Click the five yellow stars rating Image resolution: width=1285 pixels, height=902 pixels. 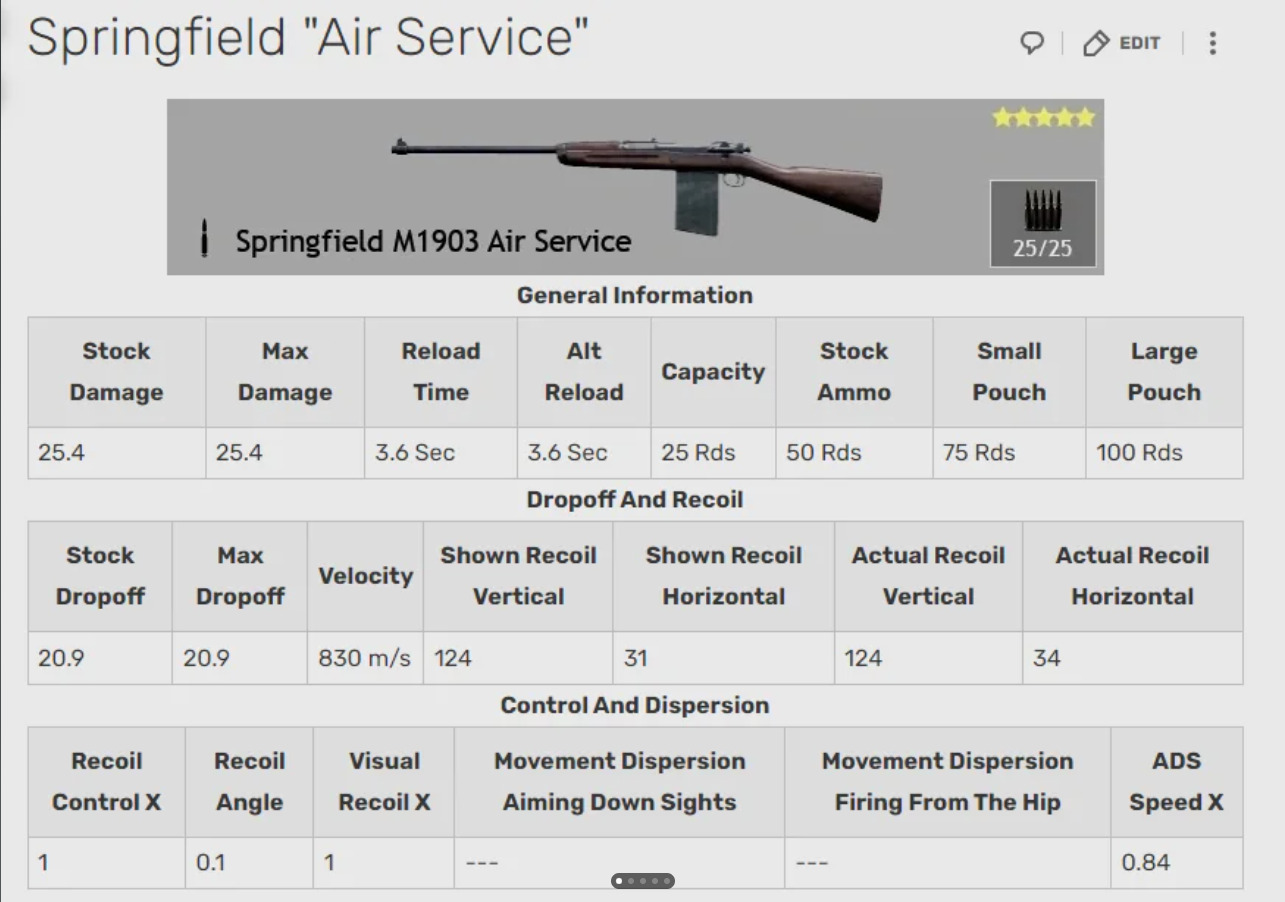pos(1043,118)
